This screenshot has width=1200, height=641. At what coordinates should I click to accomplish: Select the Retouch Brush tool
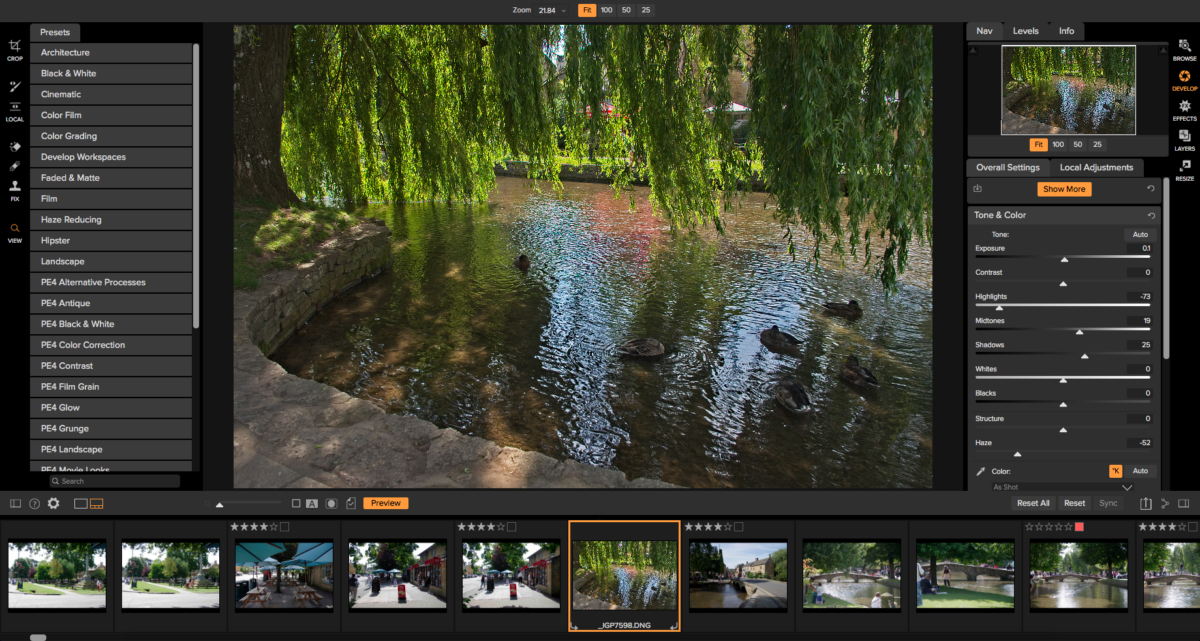point(14,165)
